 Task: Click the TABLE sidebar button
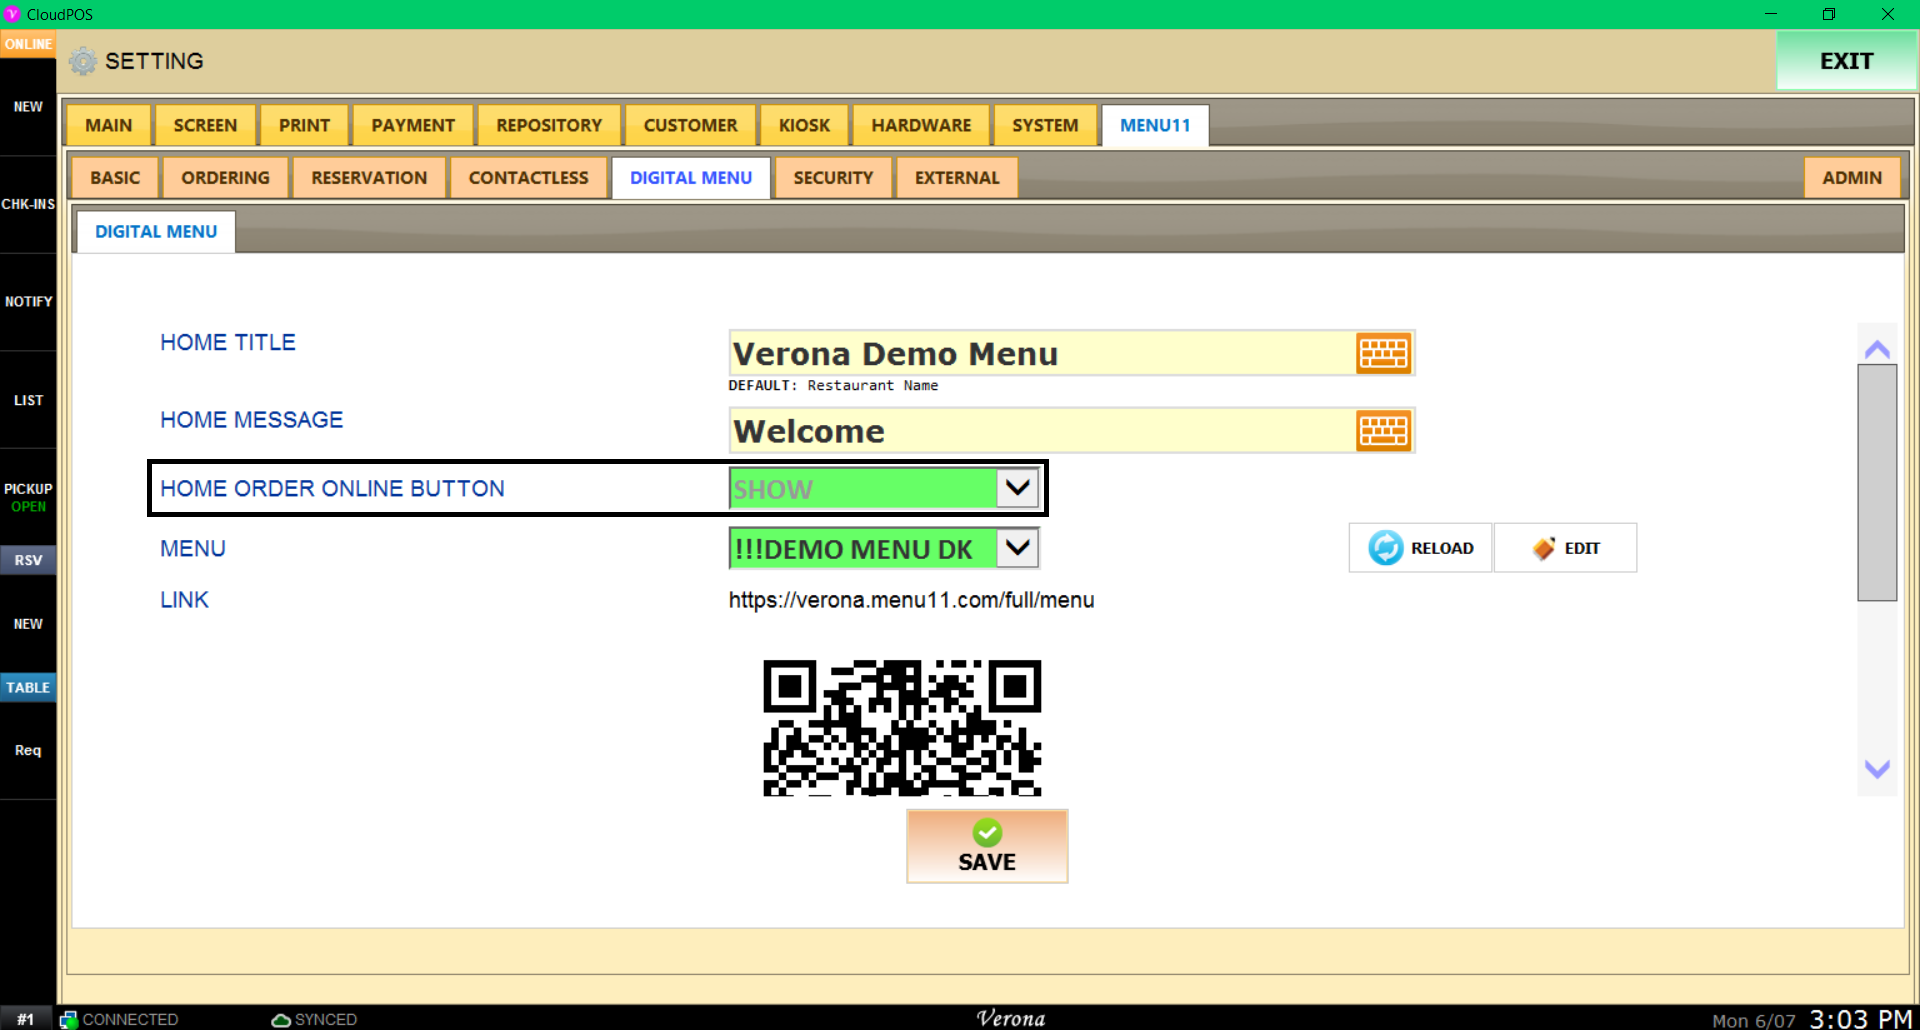coord(28,687)
